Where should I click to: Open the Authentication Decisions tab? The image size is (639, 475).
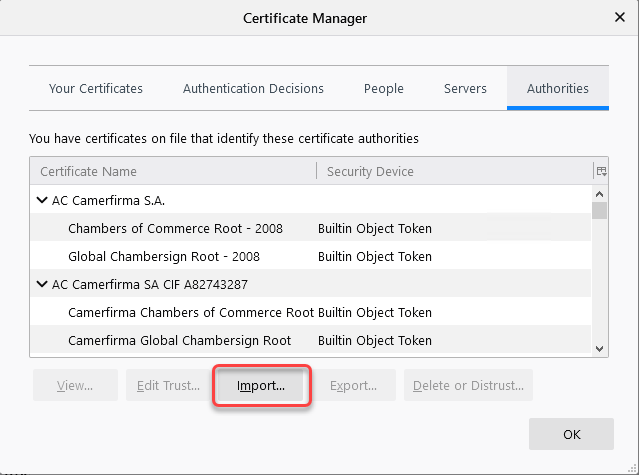pyautogui.click(x=253, y=88)
